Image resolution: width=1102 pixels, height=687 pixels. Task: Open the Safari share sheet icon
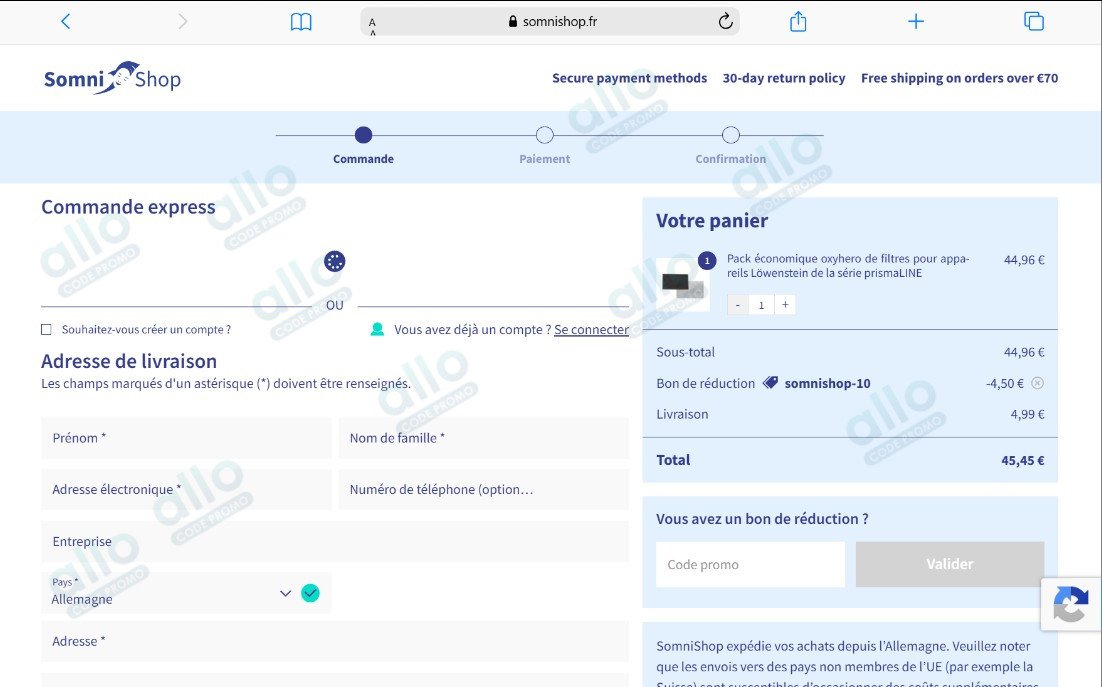tap(798, 21)
